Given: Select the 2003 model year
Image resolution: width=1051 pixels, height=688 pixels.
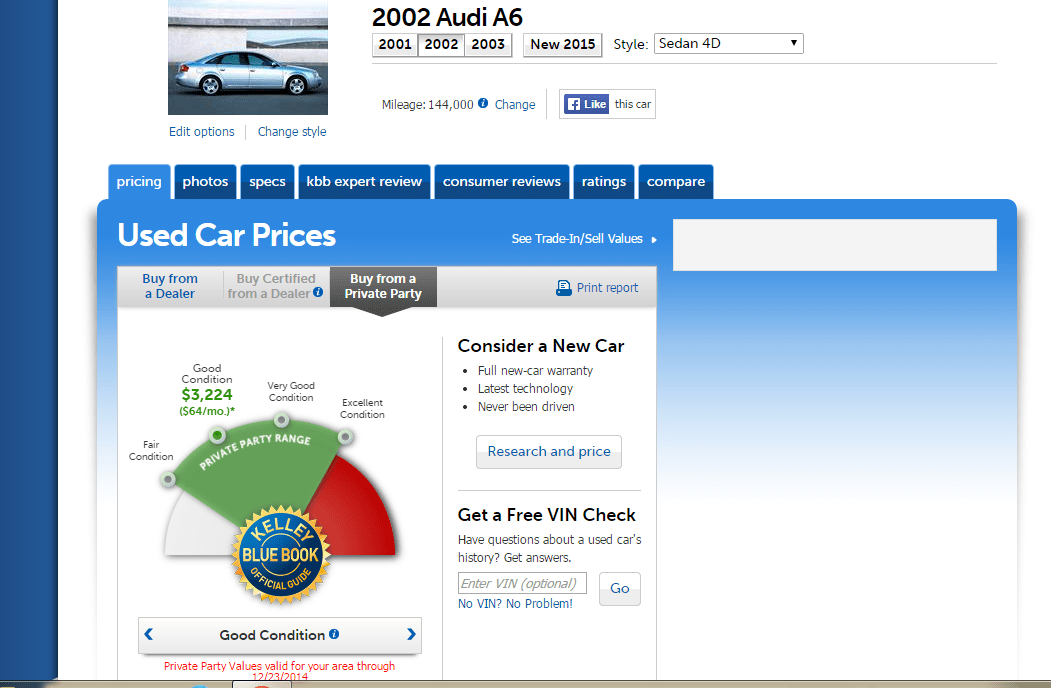Looking at the screenshot, I should coord(487,44).
